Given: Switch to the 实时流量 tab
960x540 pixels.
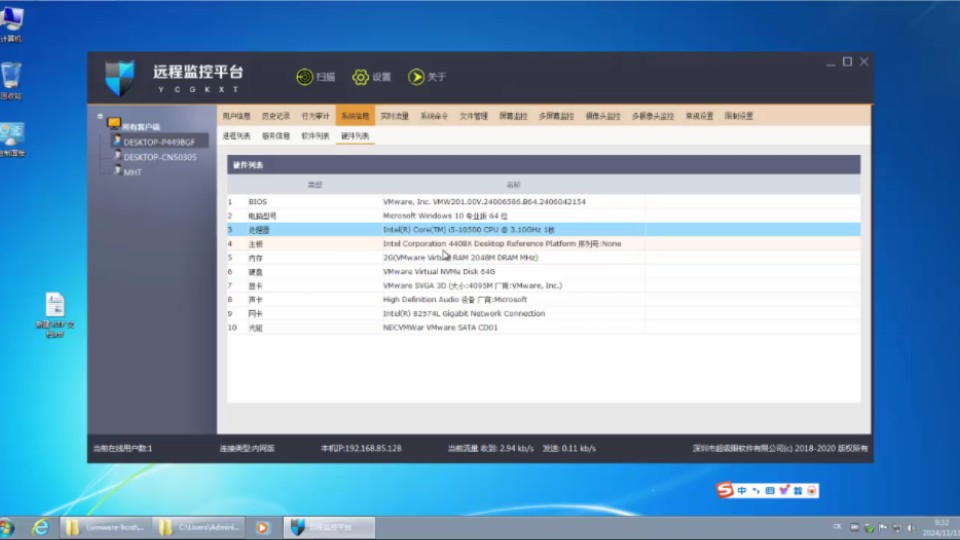Looking at the screenshot, I should (x=394, y=116).
